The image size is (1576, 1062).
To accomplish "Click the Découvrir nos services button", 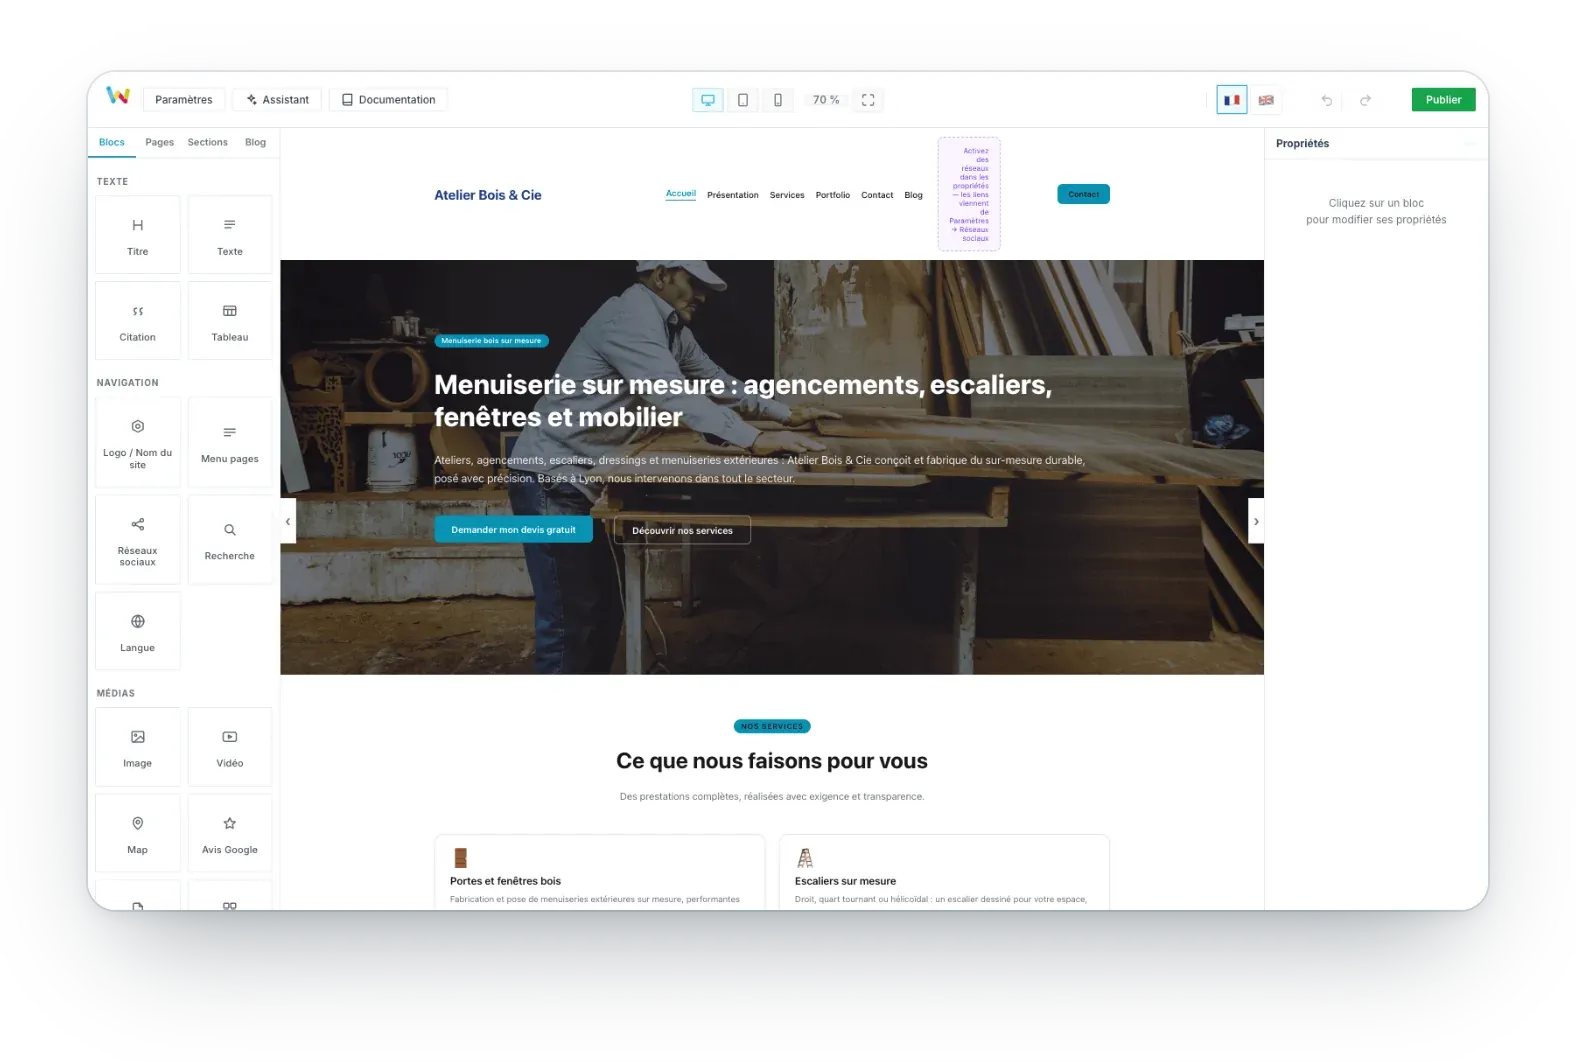I will (x=682, y=531).
